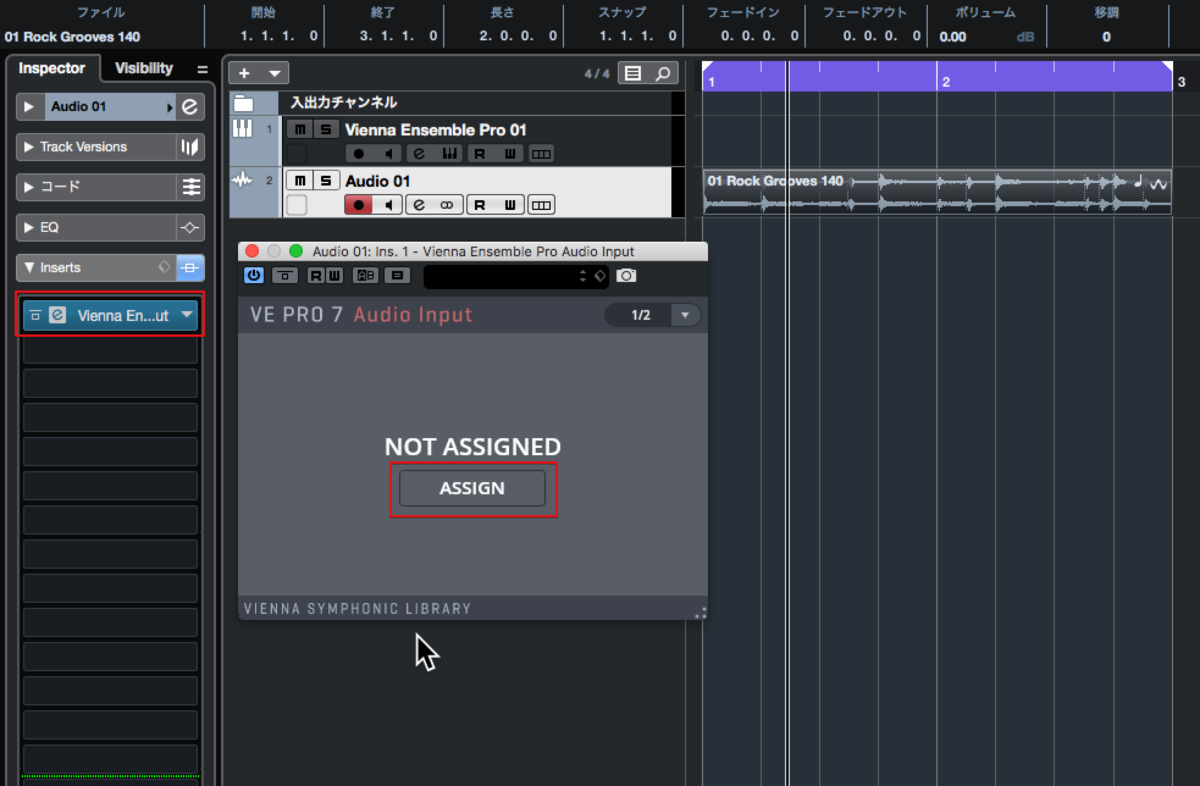
Task: Click the ASSIGN button
Action: click(472, 488)
